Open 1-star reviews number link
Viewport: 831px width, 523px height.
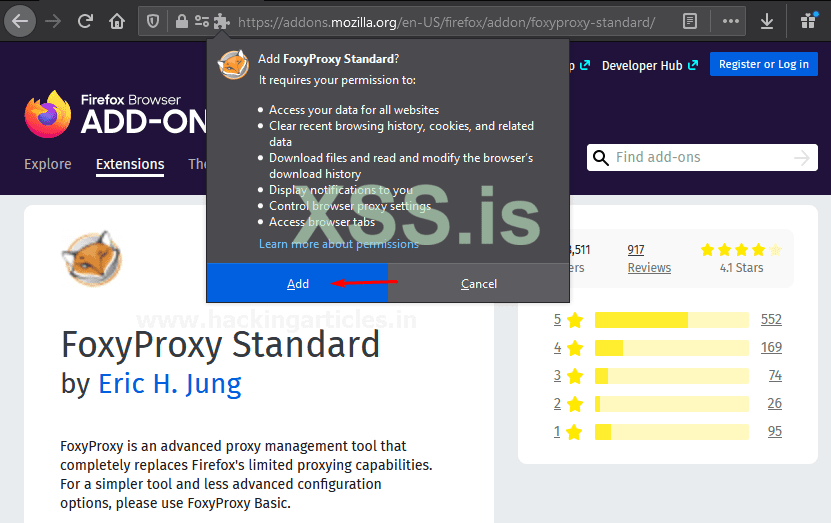557,432
